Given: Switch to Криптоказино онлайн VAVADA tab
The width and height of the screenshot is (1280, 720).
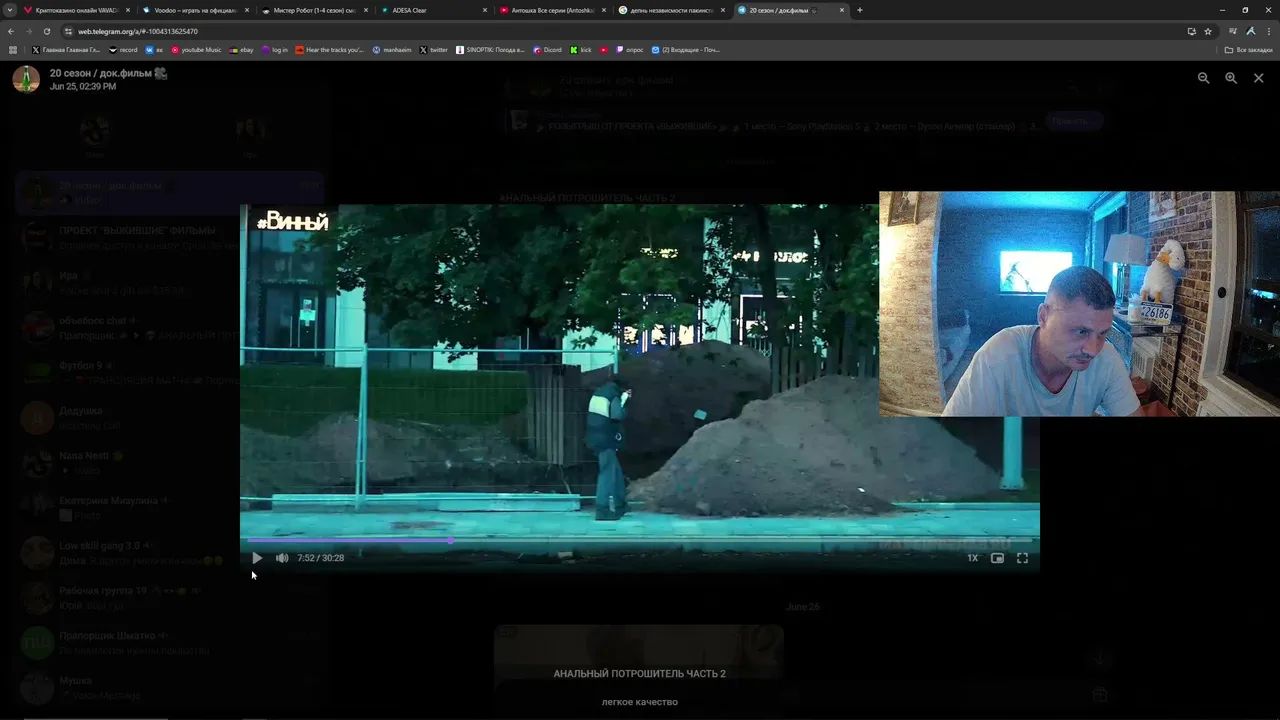Looking at the screenshot, I should pos(76,10).
